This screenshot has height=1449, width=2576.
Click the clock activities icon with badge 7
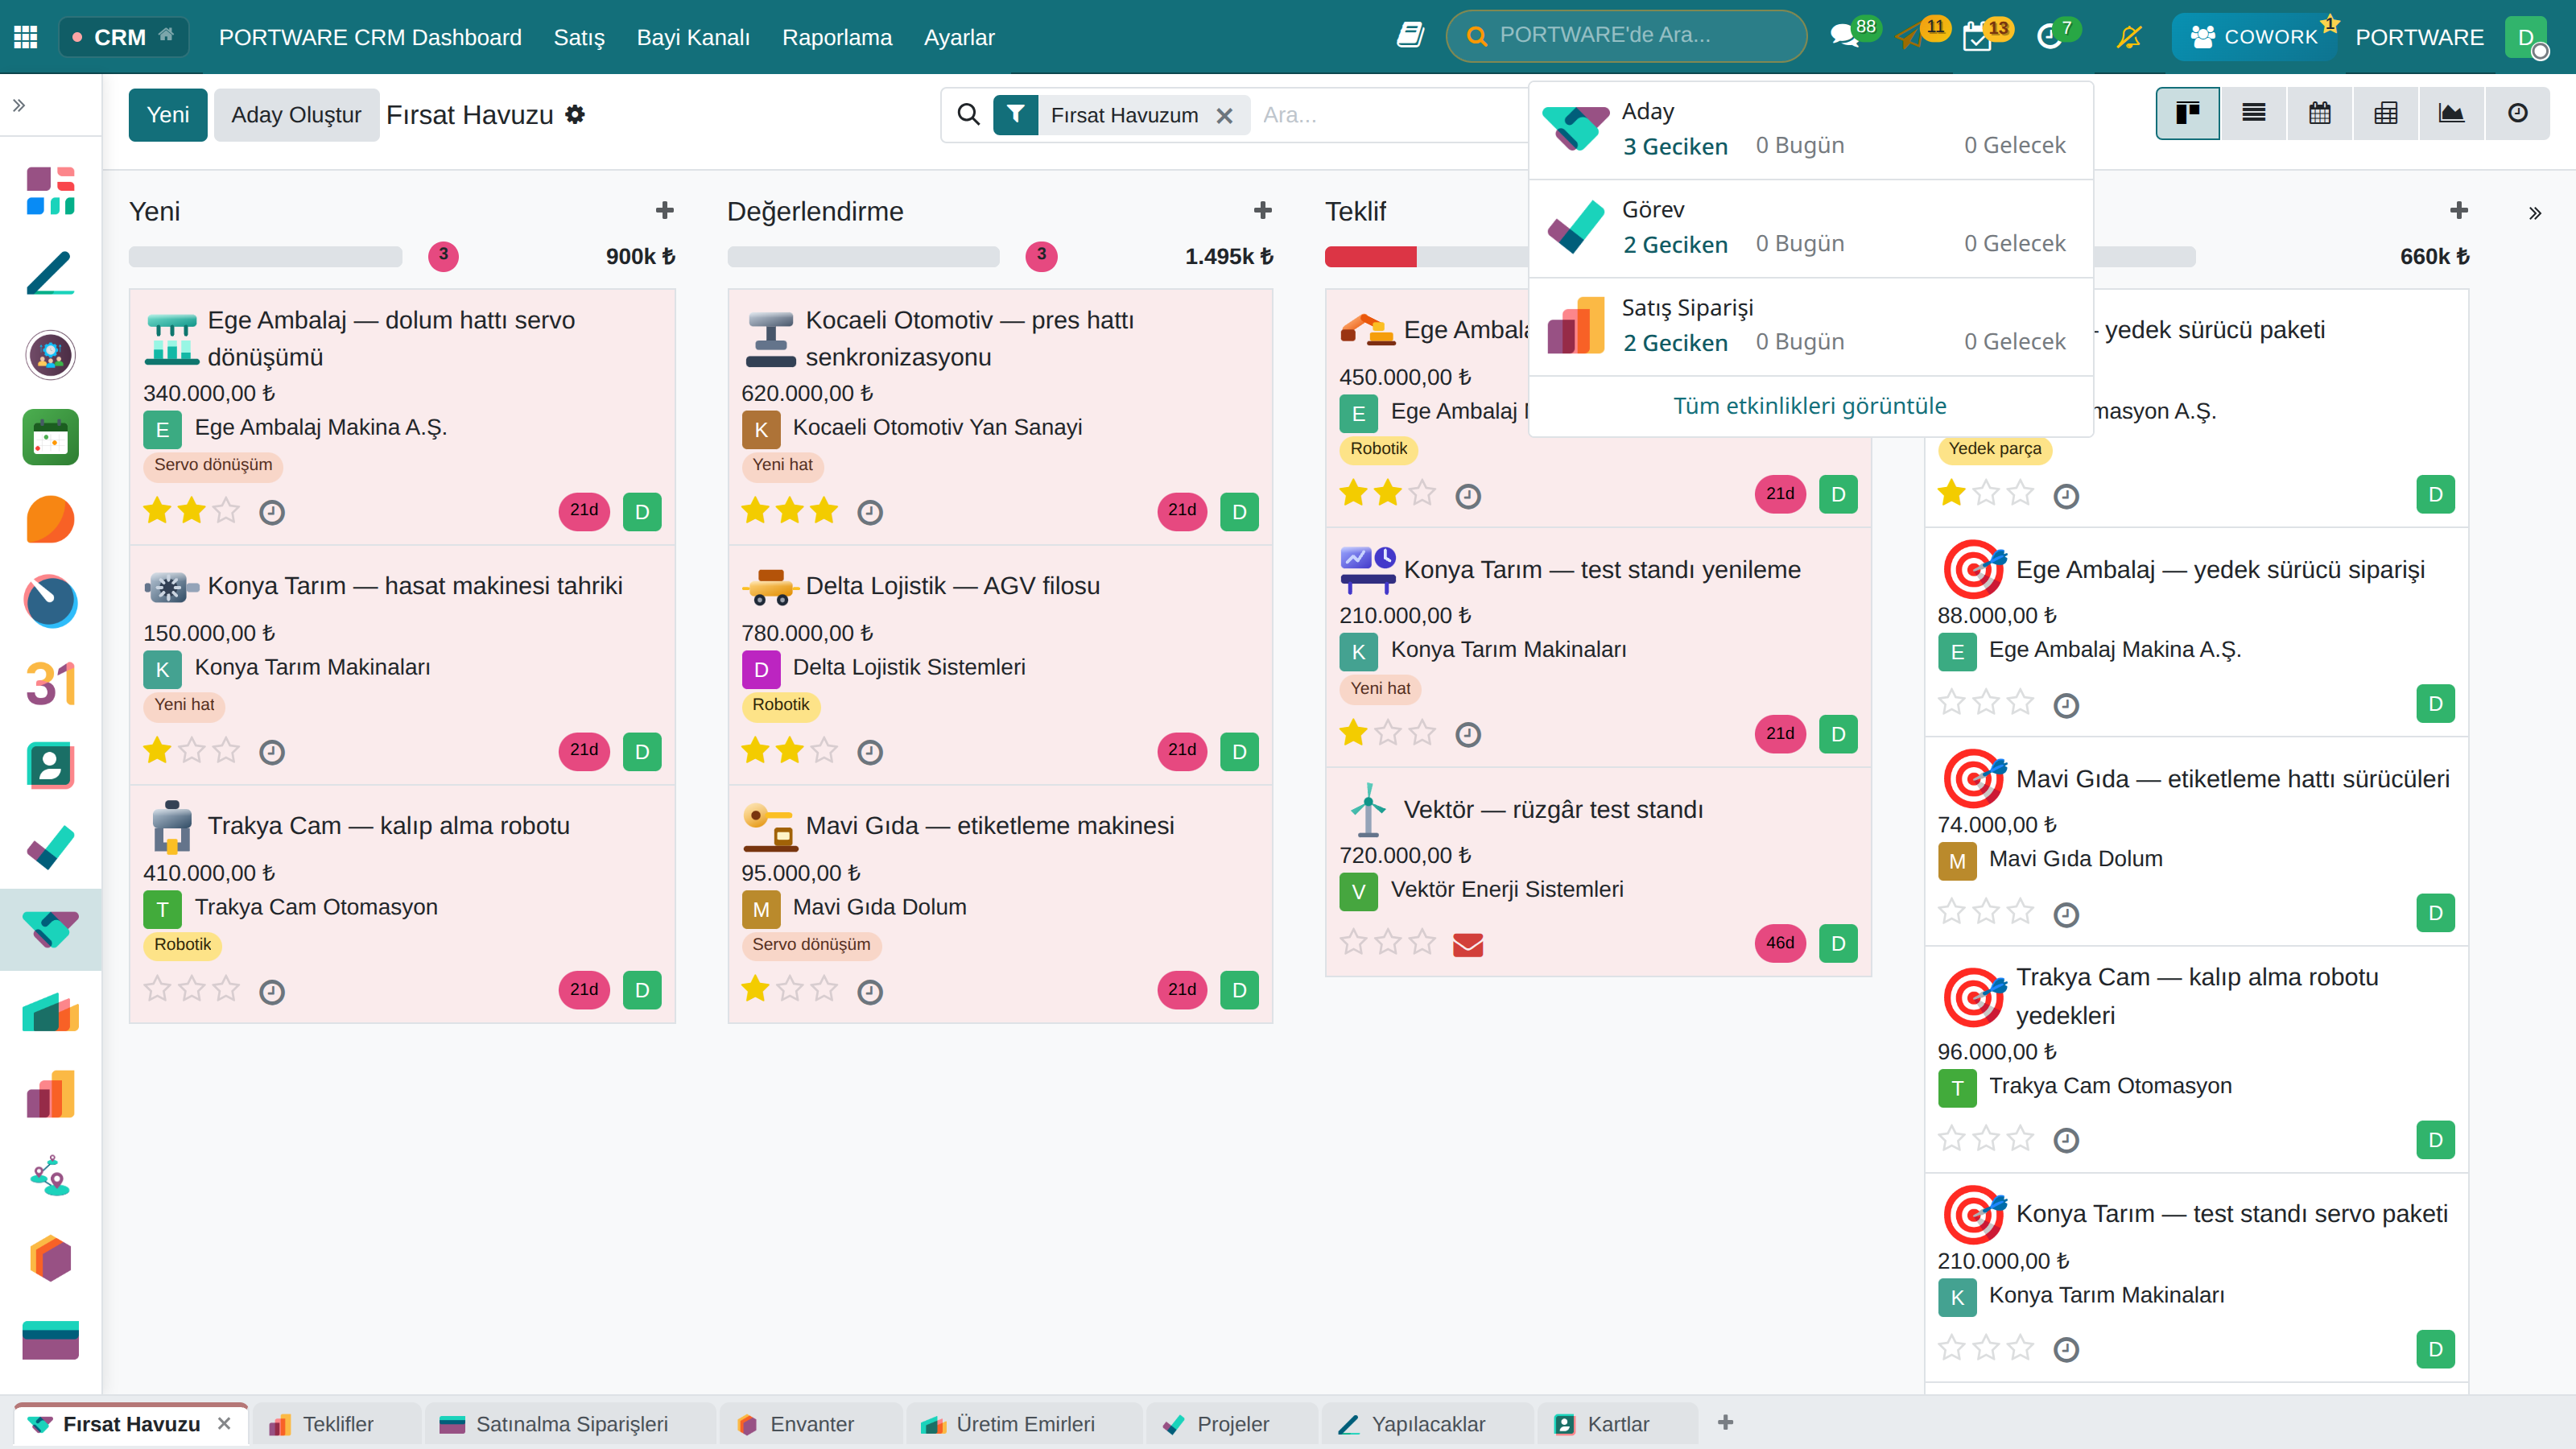(2049, 37)
